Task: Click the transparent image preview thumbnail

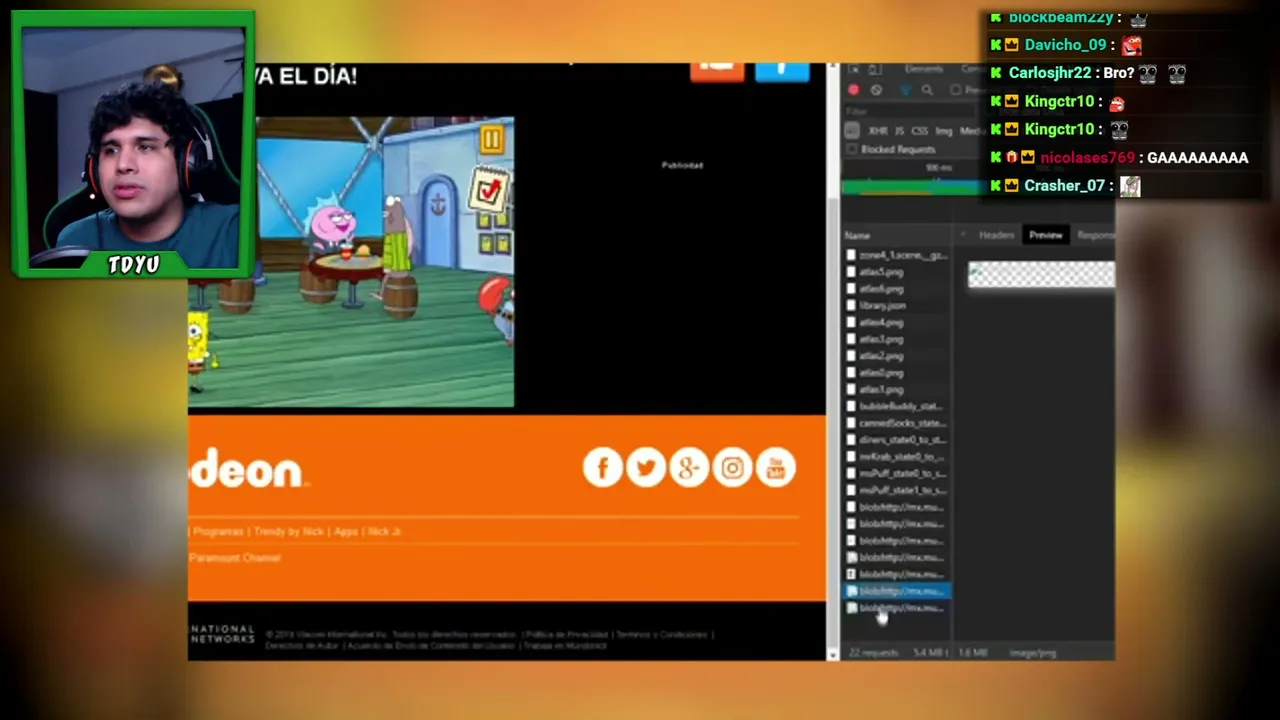Action: click(x=1041, y=275)
